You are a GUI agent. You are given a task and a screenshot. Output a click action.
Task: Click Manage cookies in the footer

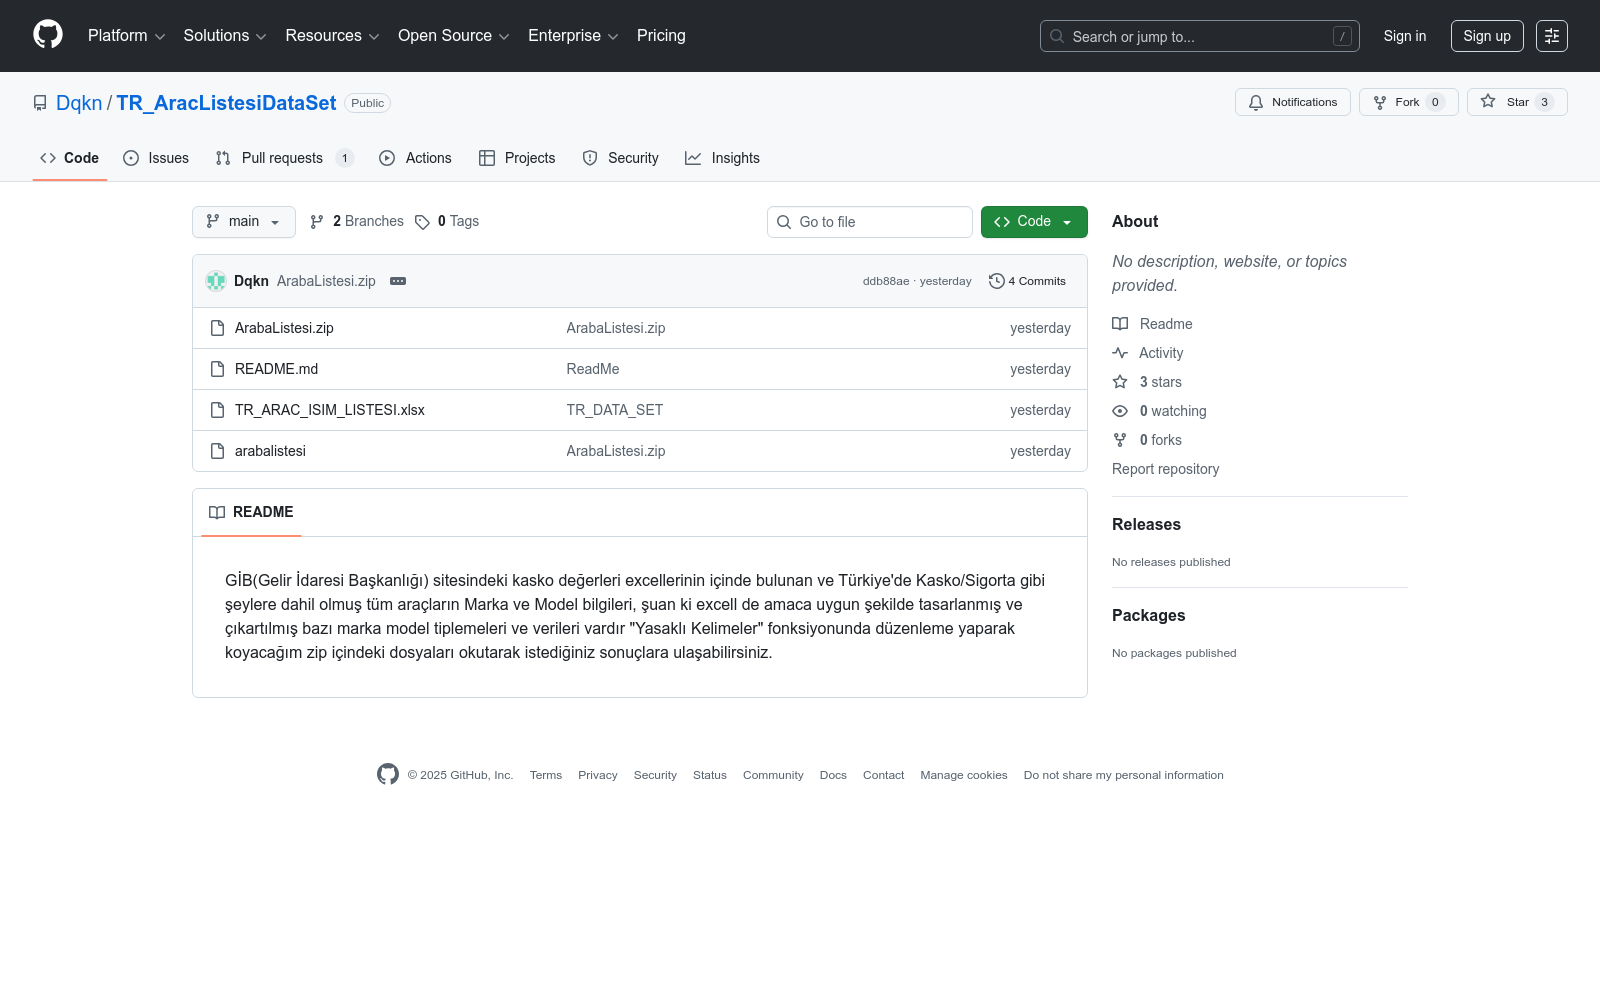(x=964, y=775)
